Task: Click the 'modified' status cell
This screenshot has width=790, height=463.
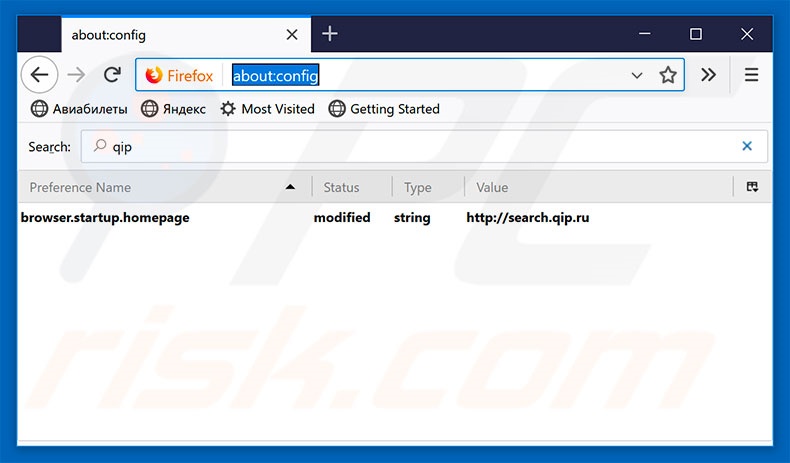Action: coord(342,218)
